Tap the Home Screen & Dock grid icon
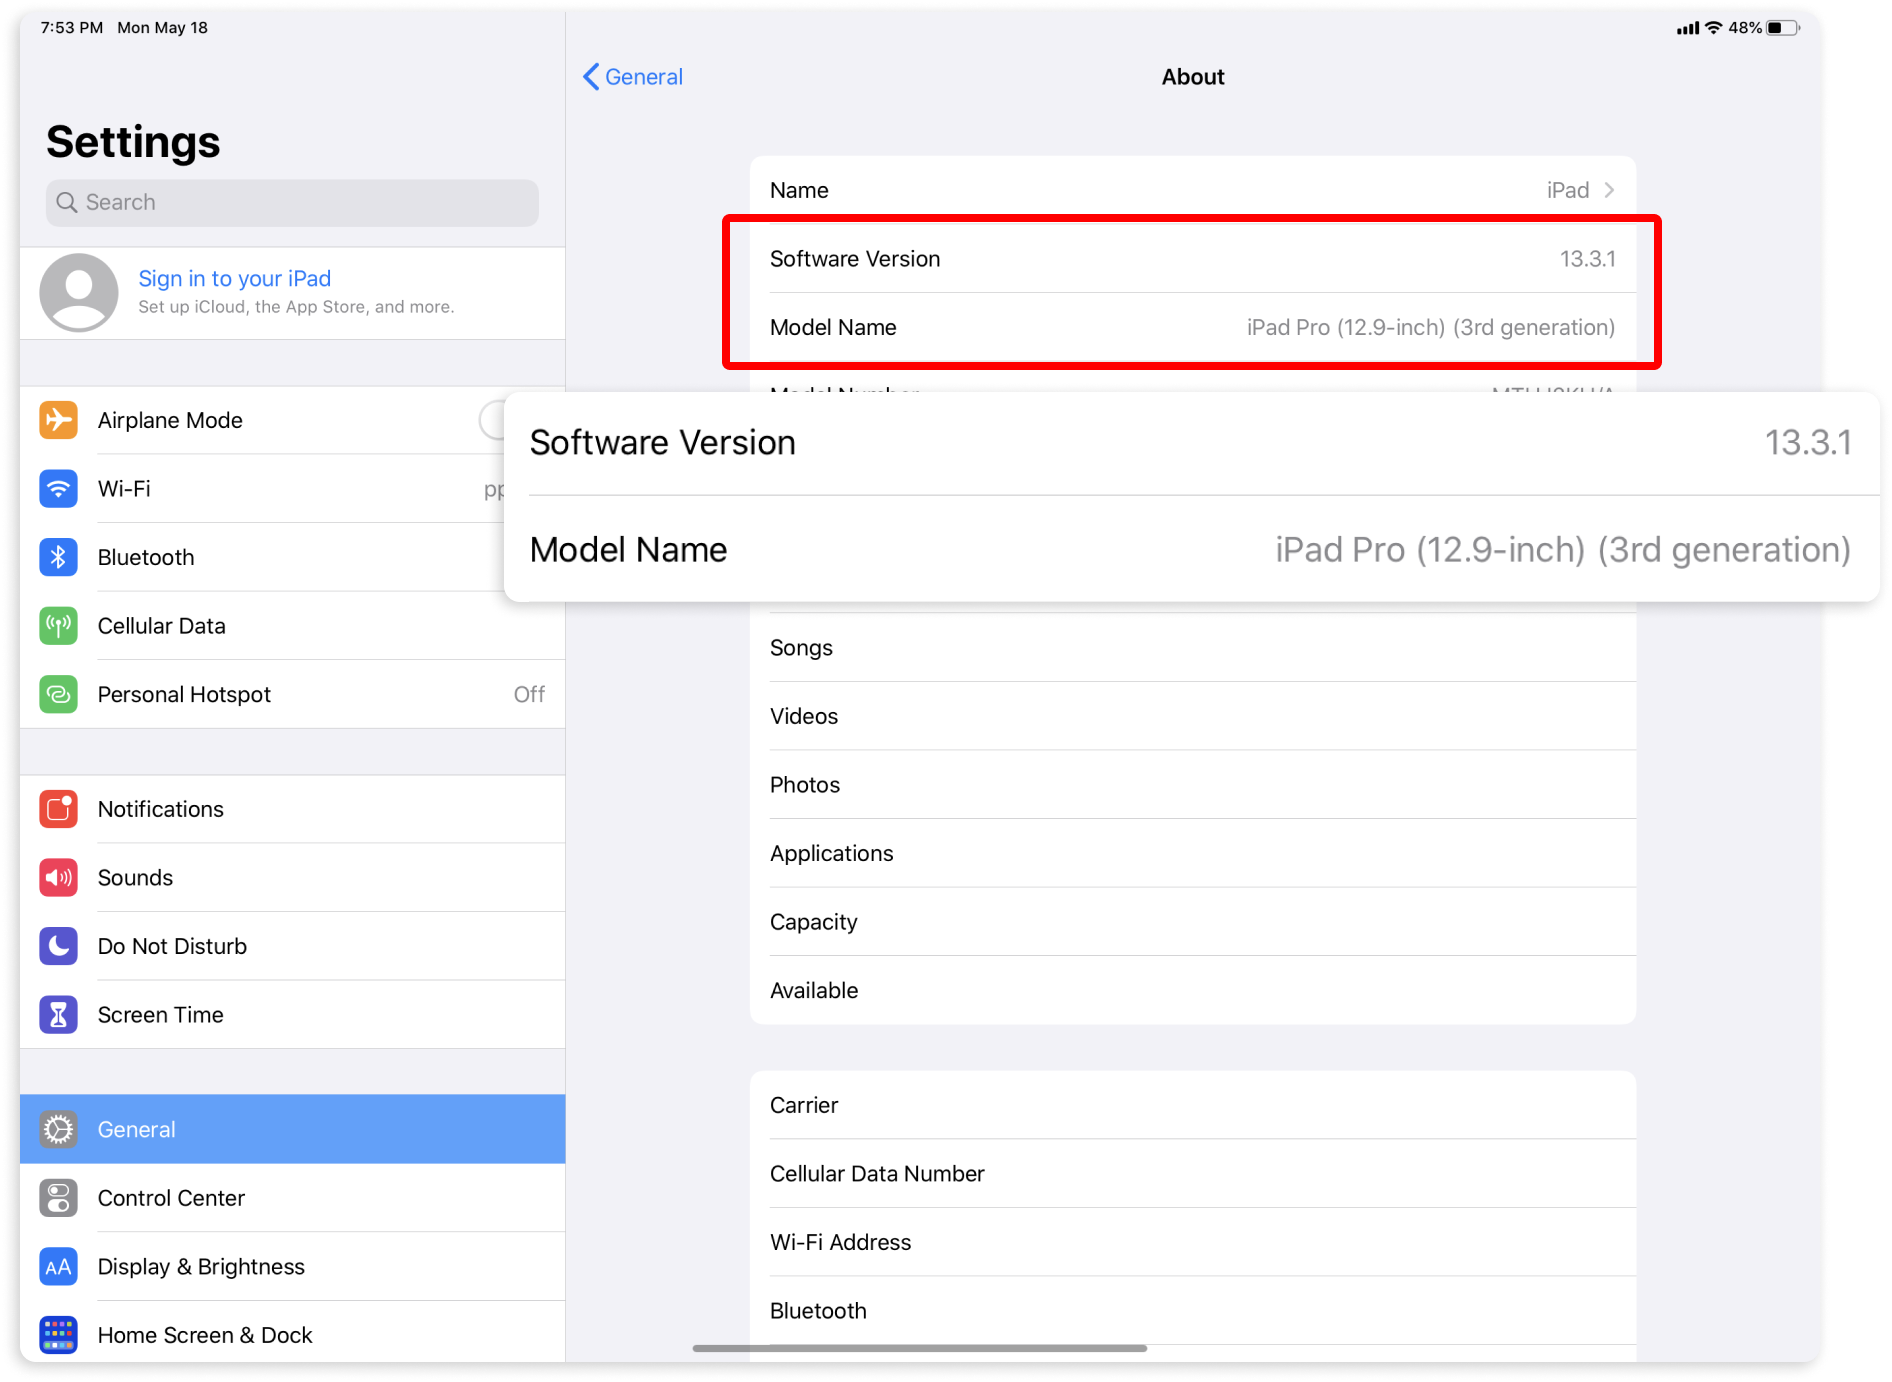 click(59, 1335)
